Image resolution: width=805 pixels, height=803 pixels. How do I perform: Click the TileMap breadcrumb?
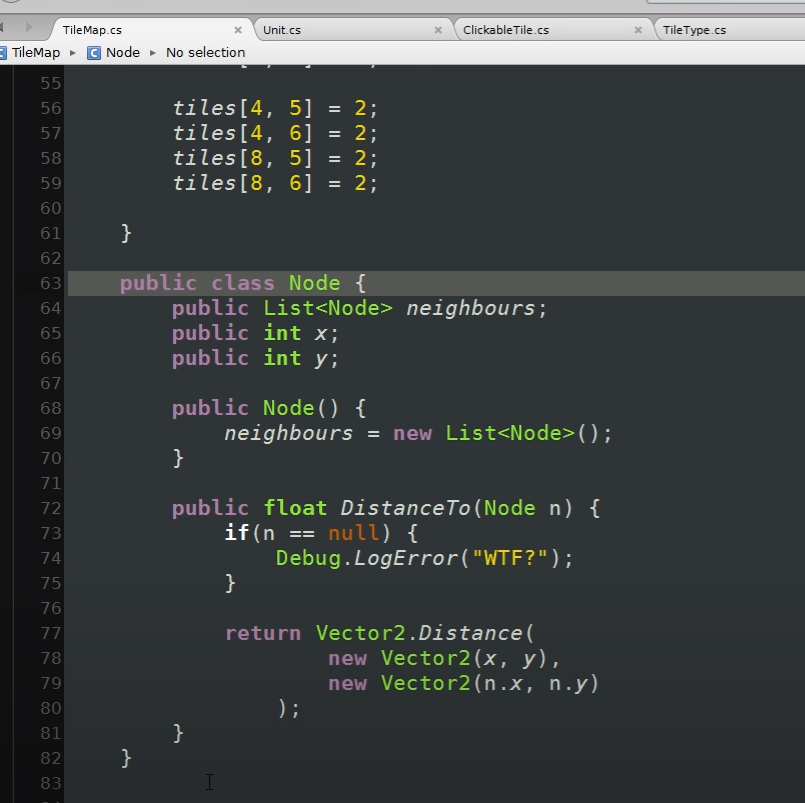point(35,52)
